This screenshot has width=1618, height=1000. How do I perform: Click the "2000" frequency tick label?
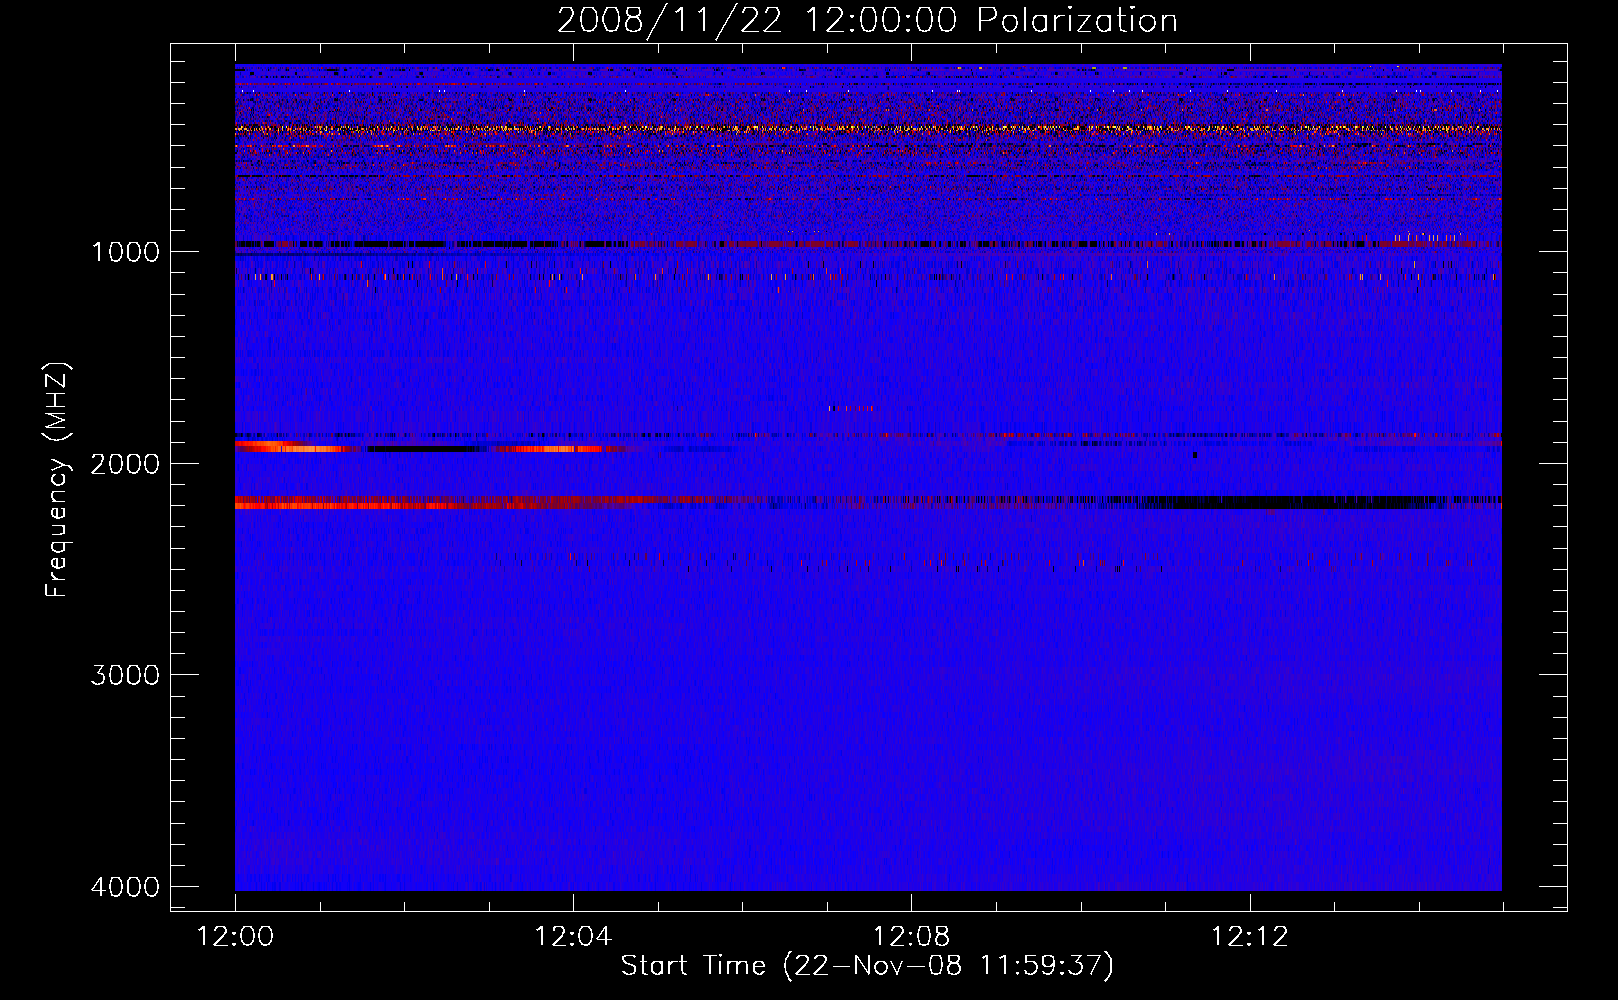tap(125, 463)
